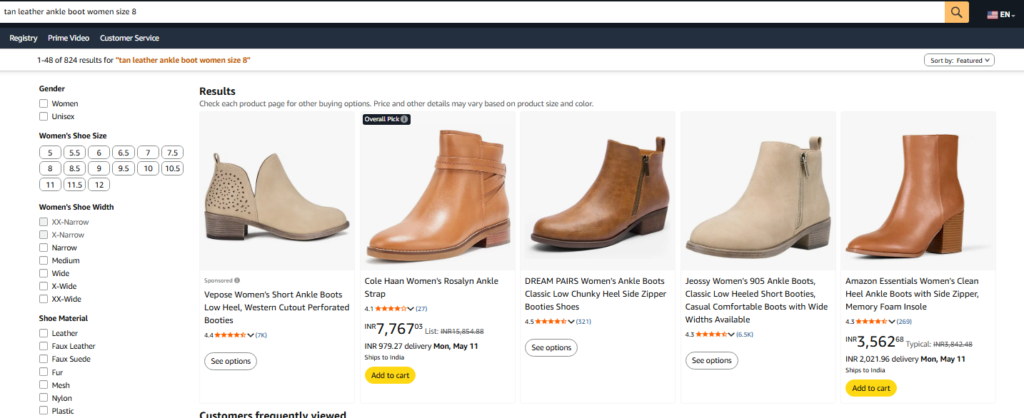1024x418 pixels.
Task: Open DREAM PAIRS brown zipper boot image
Action: [x=598, y=191]
